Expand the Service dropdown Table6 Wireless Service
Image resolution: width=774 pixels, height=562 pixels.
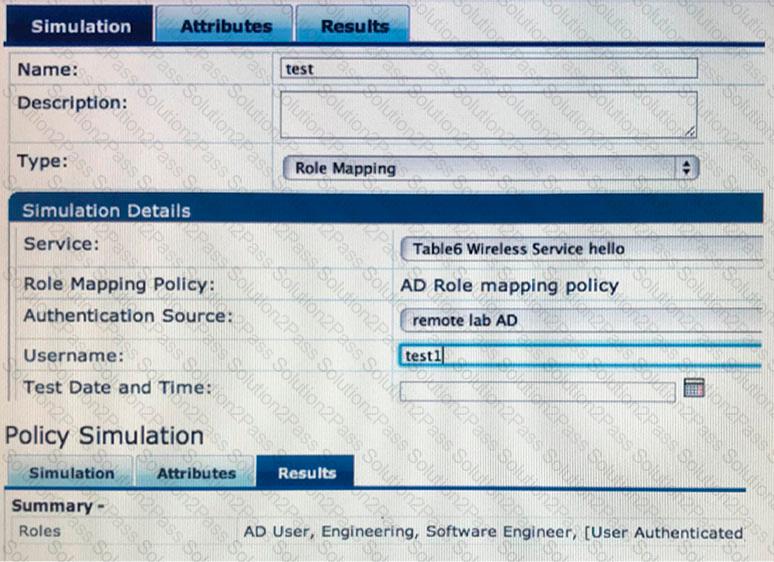pyautogui.click(x=580, y=248)
